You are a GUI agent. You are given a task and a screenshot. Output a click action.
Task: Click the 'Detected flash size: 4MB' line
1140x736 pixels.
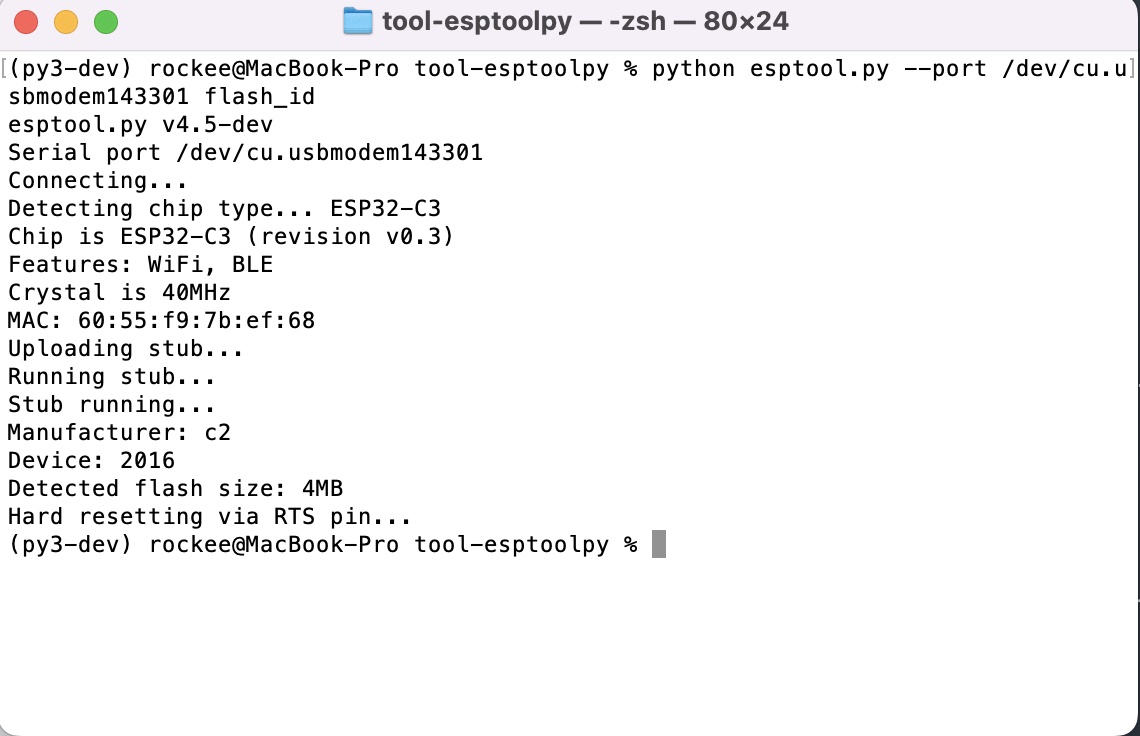[175, 488]
